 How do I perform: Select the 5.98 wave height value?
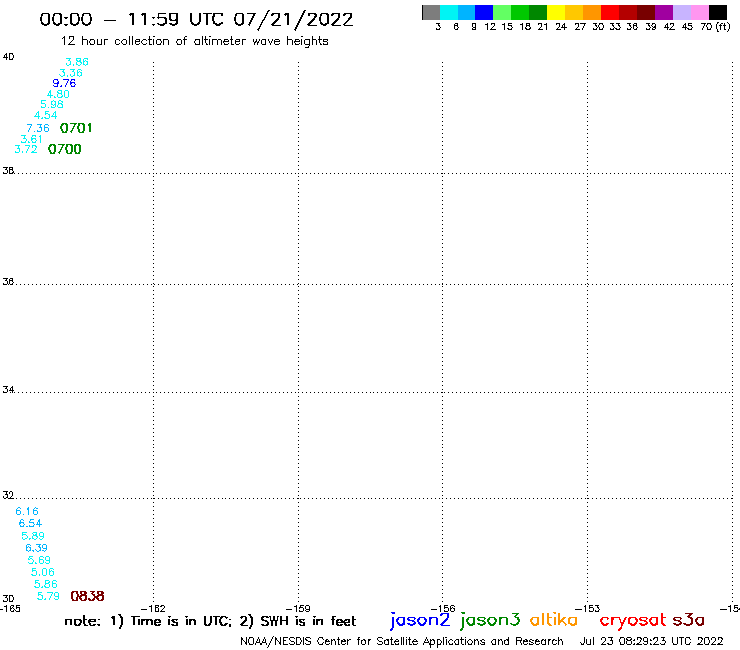click(52, 104)
